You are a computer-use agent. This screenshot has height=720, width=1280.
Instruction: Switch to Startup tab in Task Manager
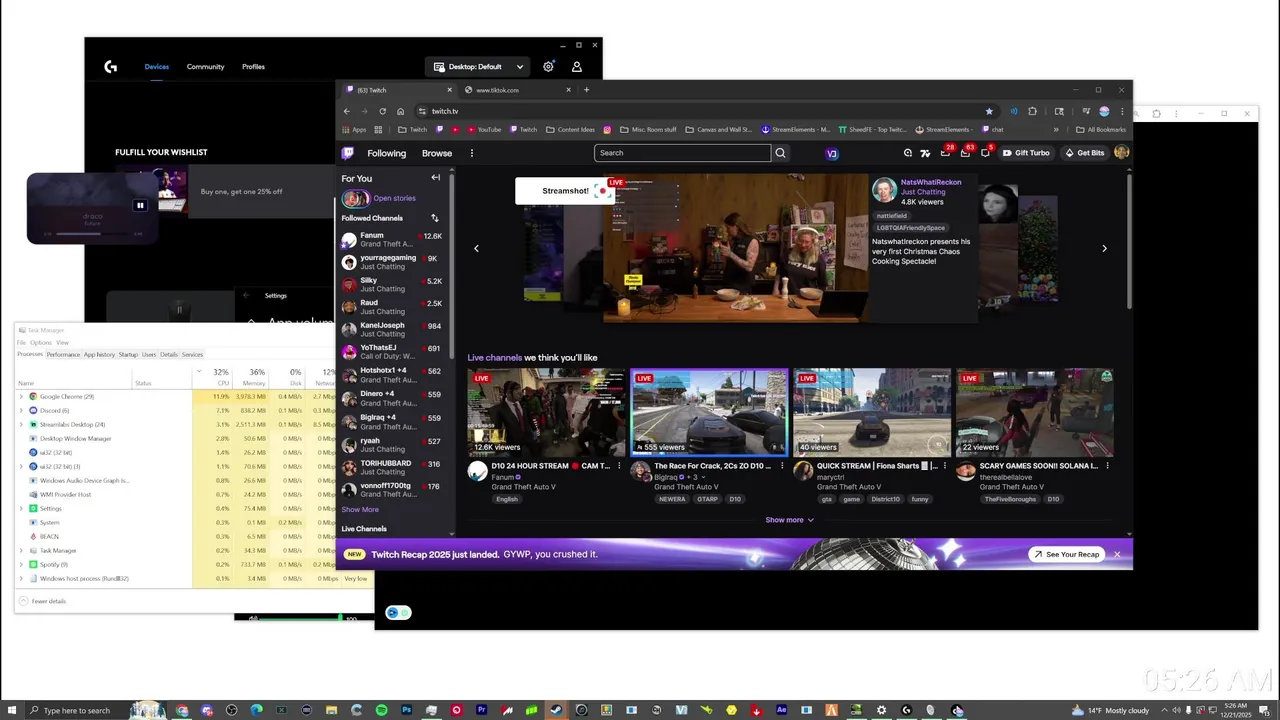pyautogui.click(x=128, y=354)
